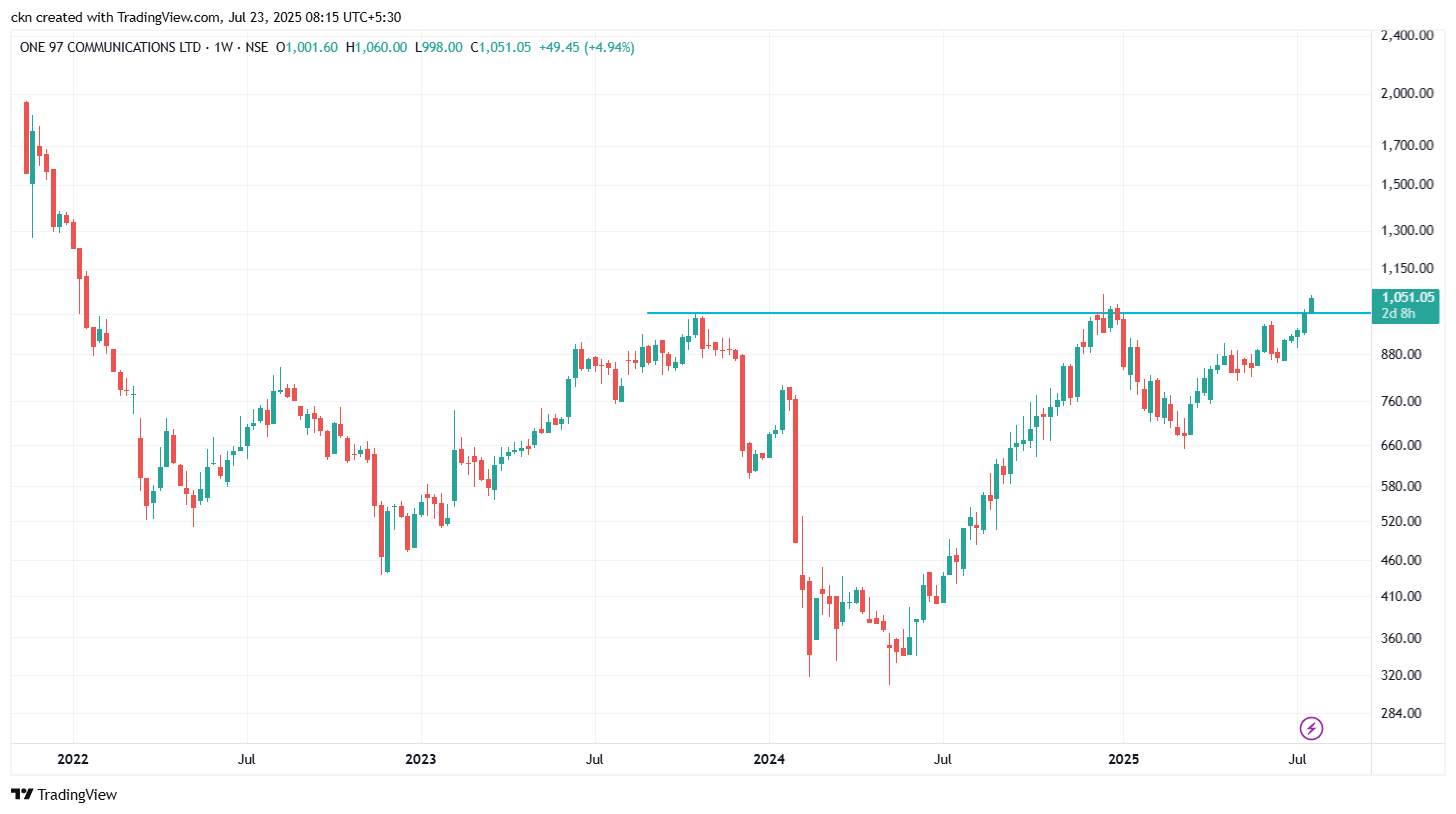Click the high value H1,060.00 in legend
The width and height of the screenshot is (1456, 814).
[376, 47]
